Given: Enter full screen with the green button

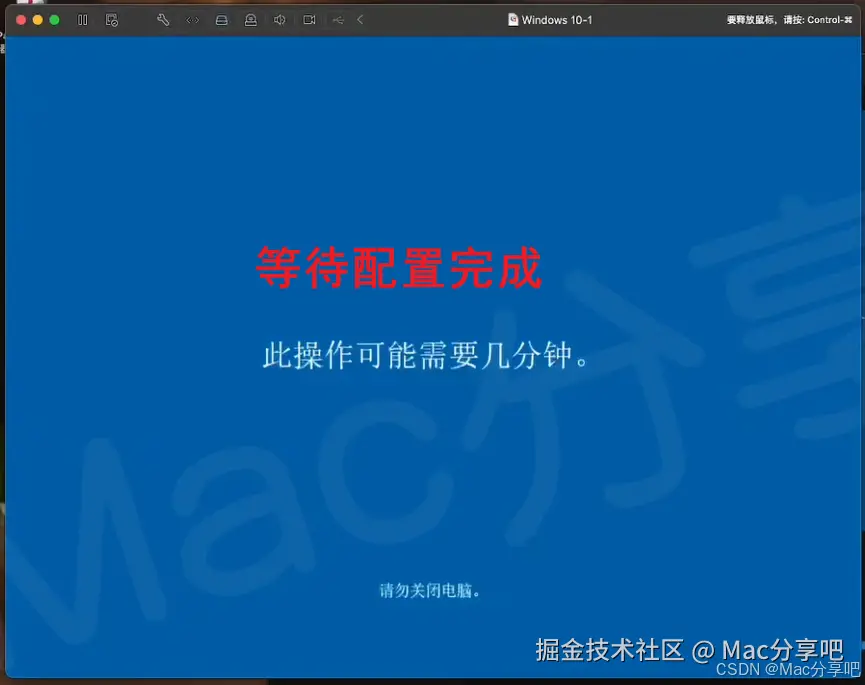Looking at the screenshot, I should pos(52,19).
